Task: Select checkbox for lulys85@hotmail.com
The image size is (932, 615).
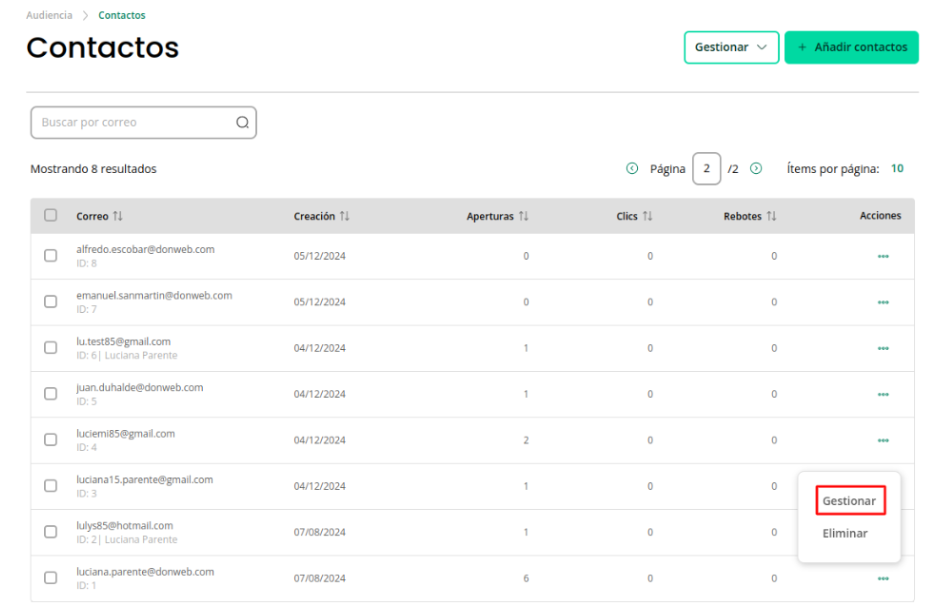Action: pyautogui.click(x=51, y=532)
